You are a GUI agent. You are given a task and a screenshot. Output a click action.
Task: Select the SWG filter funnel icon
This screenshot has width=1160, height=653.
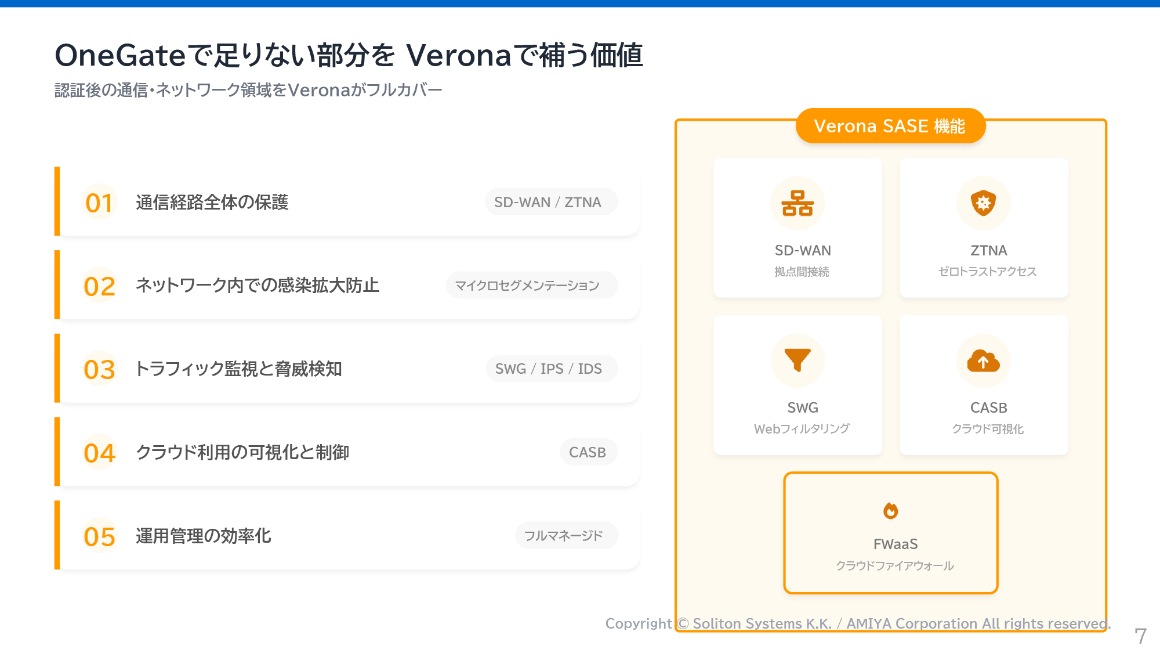pos(797,359)
